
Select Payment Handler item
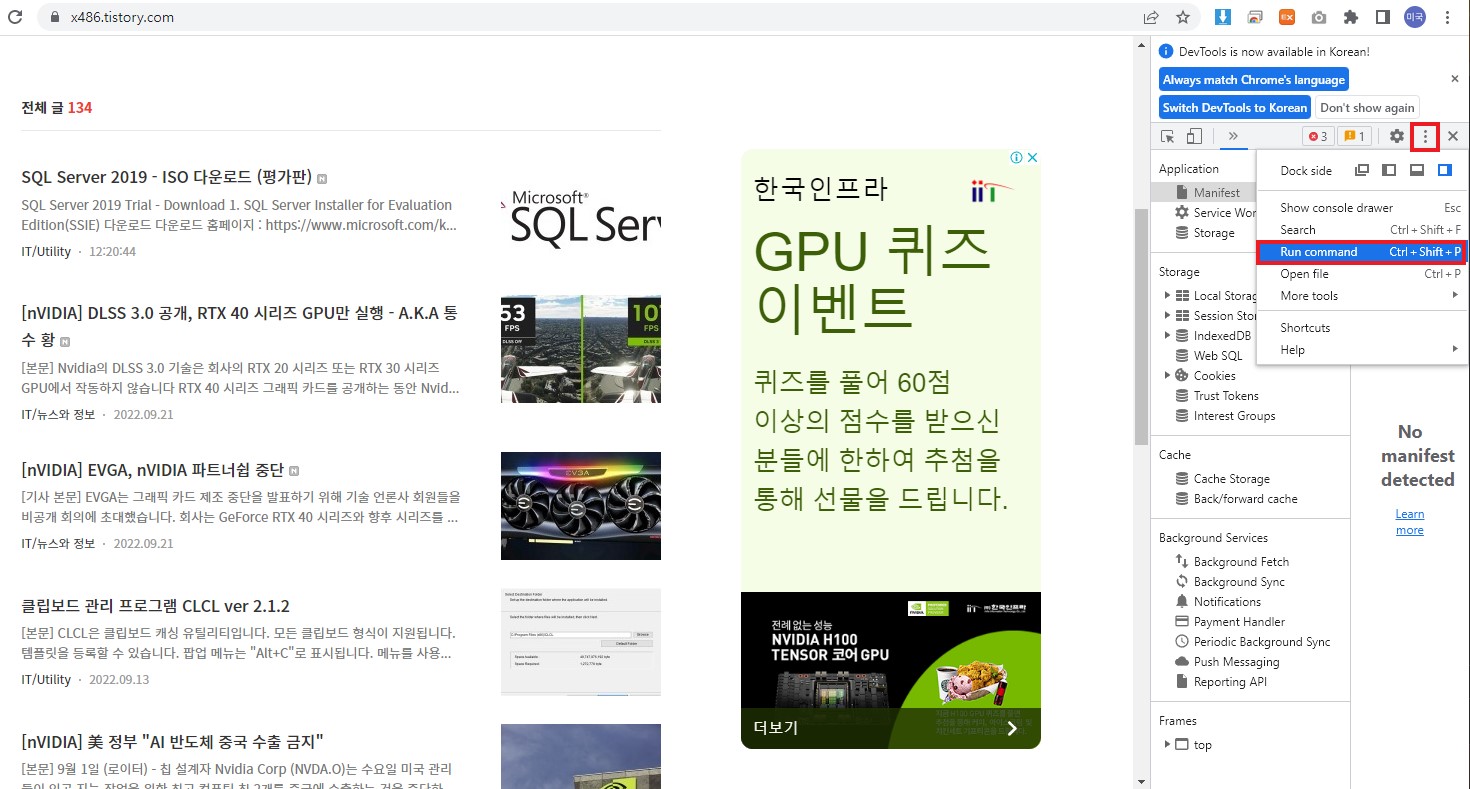tap(1239, 622)
